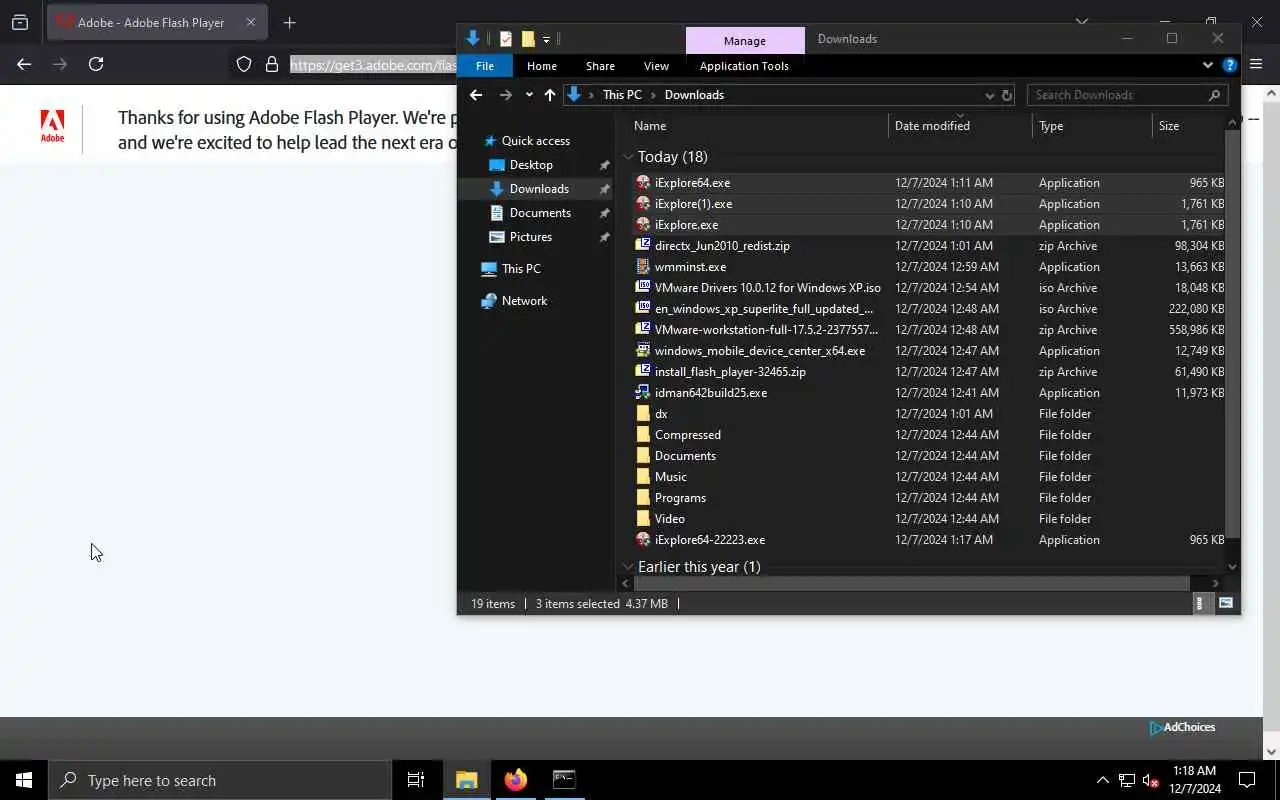Click the Search Downloads field
Image resolution: width=1280 pixels, height=800 pixels.
tap(1127, 95)
